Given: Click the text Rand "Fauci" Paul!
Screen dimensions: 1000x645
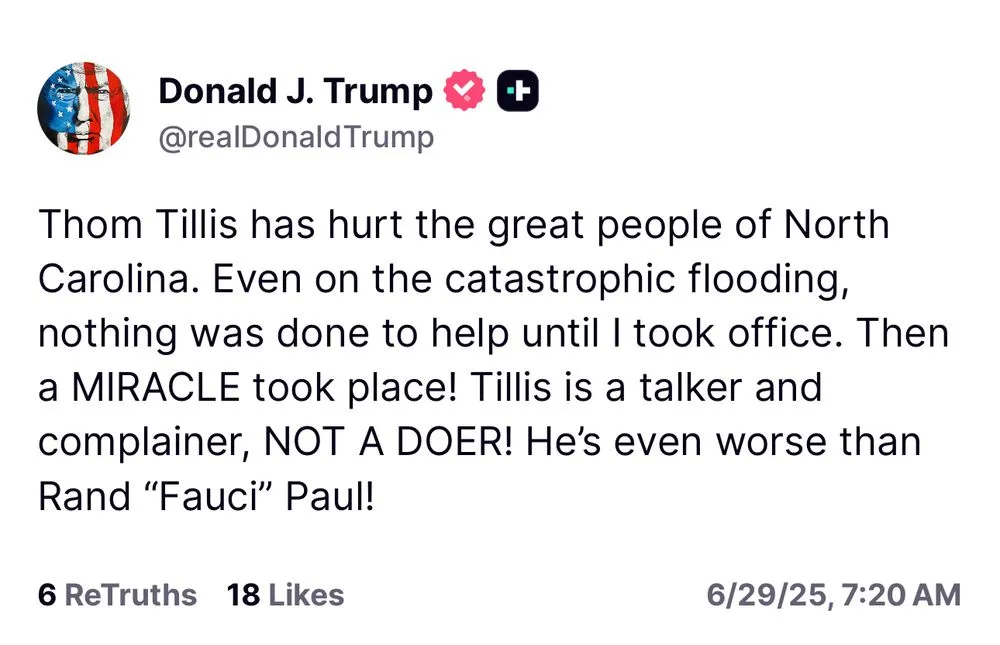Looking at the screenshot, I should click(206, 497).
